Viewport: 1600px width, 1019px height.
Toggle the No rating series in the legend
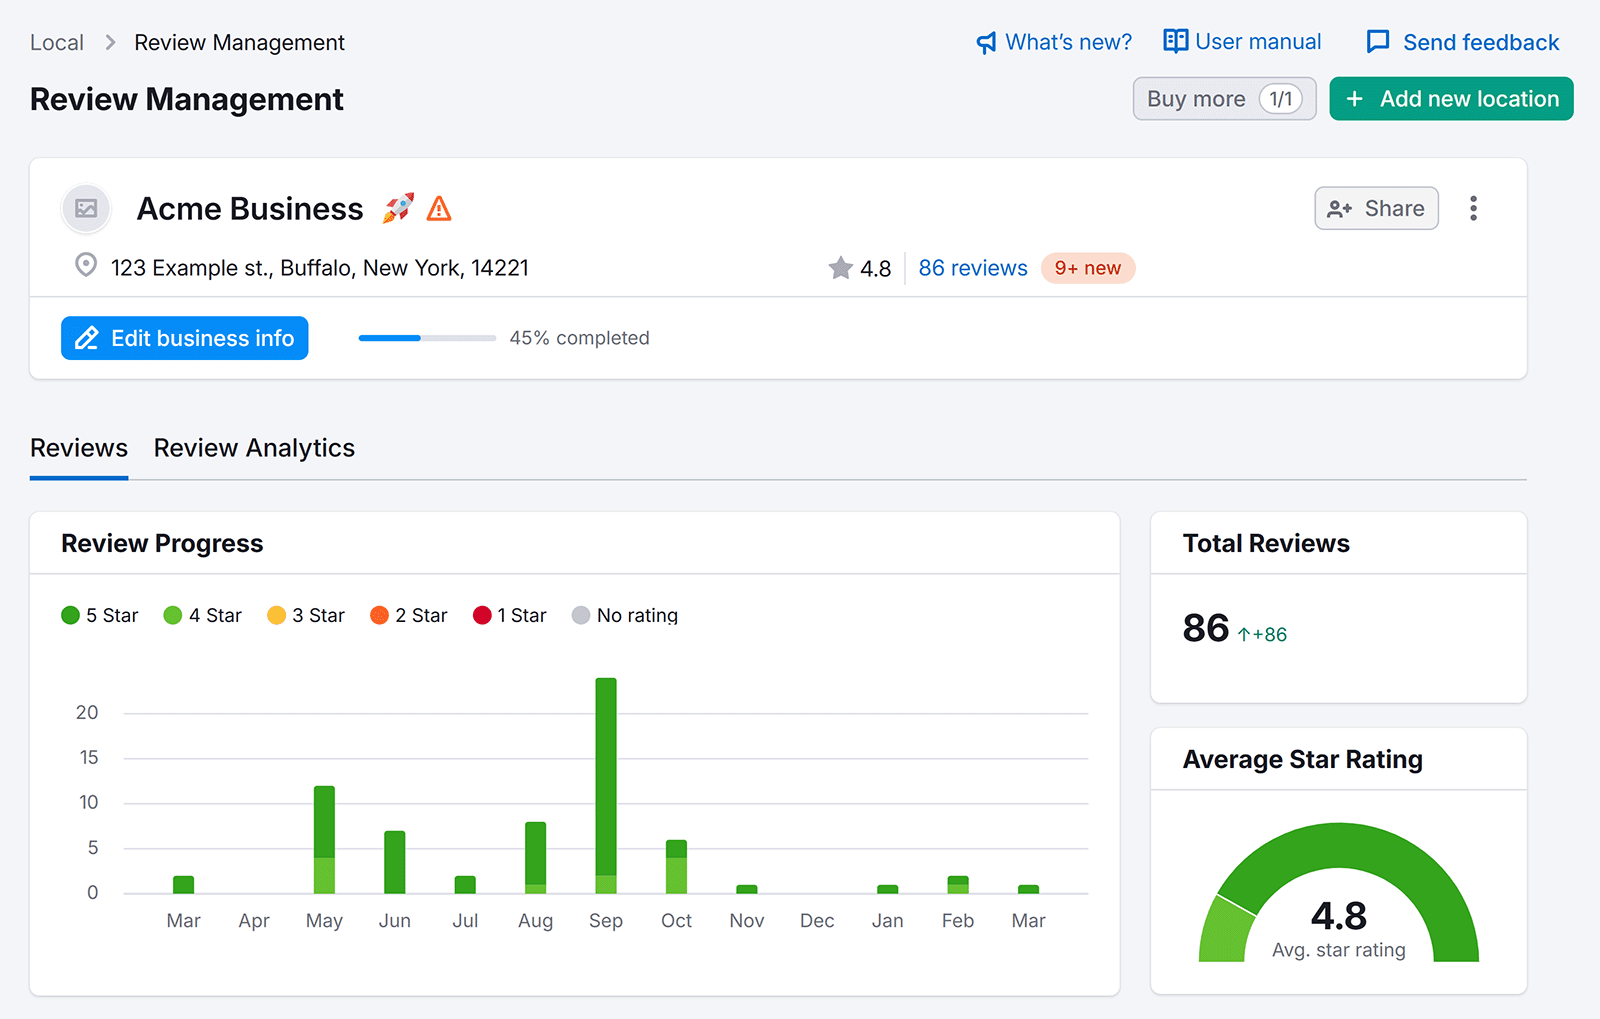625,615
